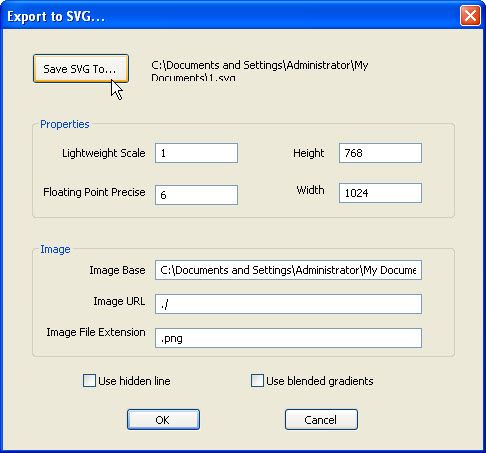
Task: Click the Use hidden line label text
Action: pyautogui.click(x=134, y=381)
